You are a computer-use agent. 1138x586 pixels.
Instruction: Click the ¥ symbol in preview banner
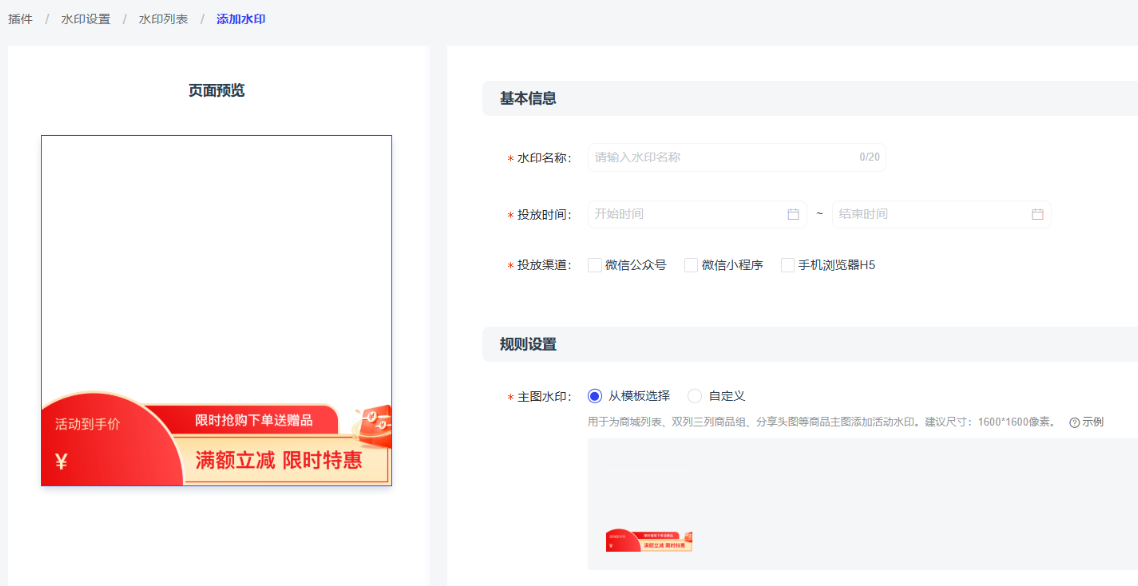62,462
